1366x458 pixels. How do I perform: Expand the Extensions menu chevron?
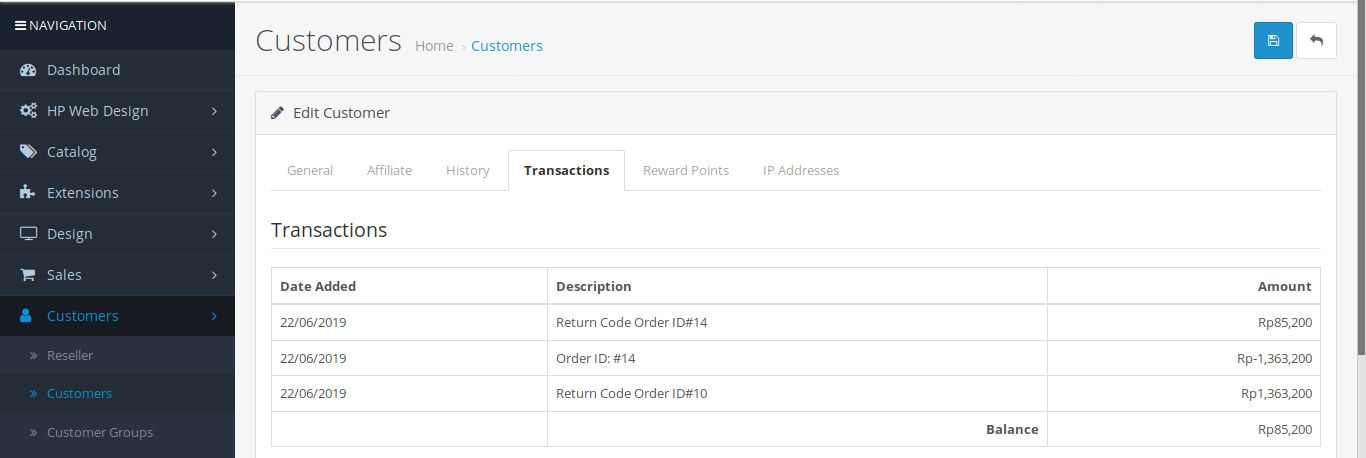(214, 193)
